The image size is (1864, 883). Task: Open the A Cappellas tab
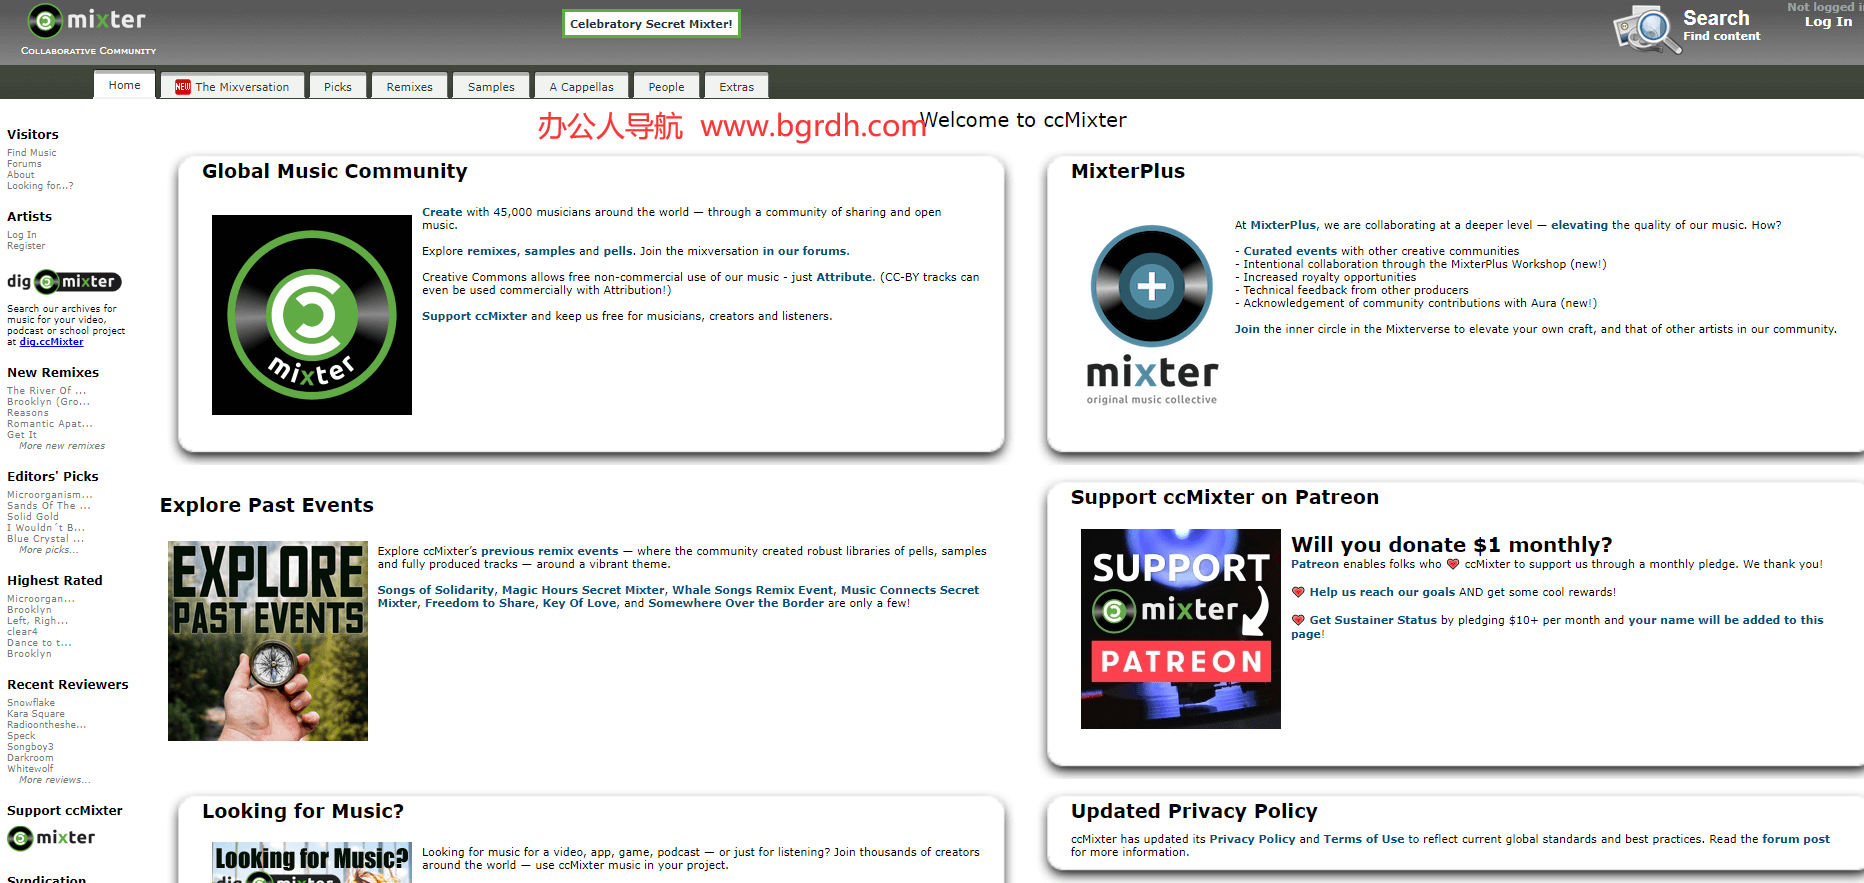click(581, 87)
